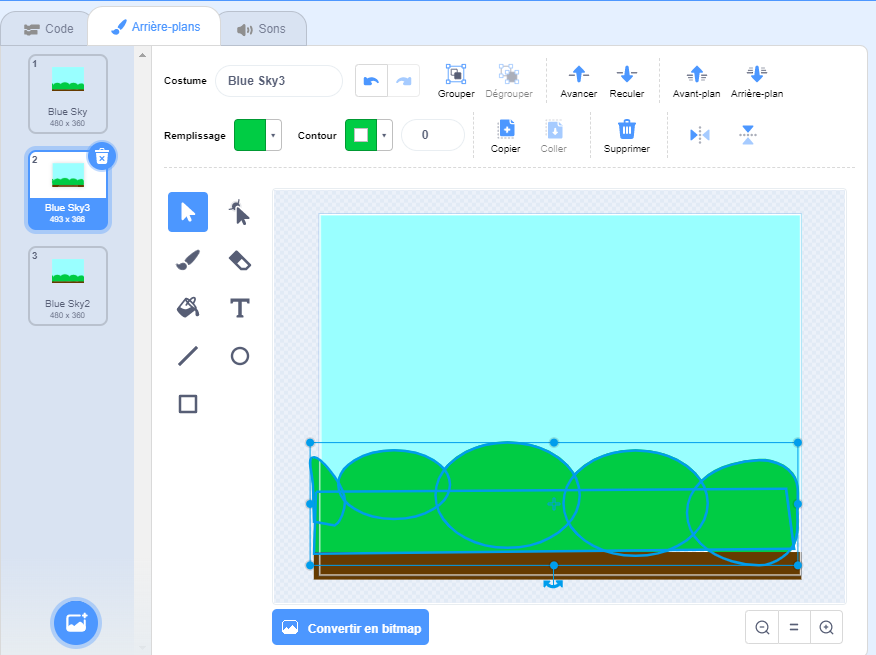Open the Remplissage color dropdown

274,135
